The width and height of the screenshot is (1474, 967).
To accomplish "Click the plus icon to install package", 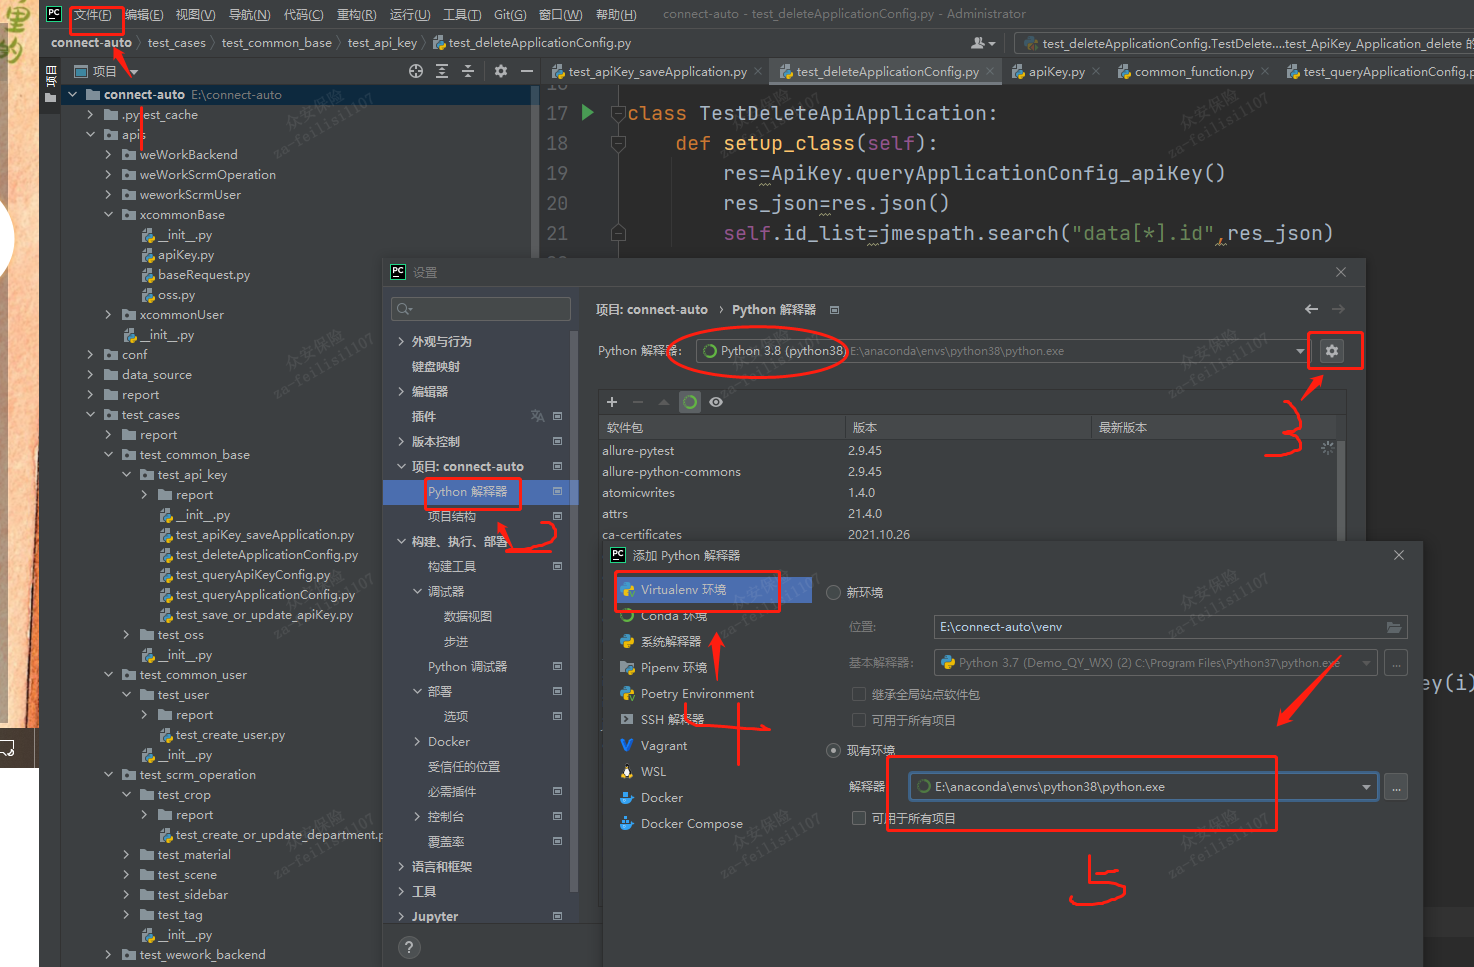I will point(612,402).
